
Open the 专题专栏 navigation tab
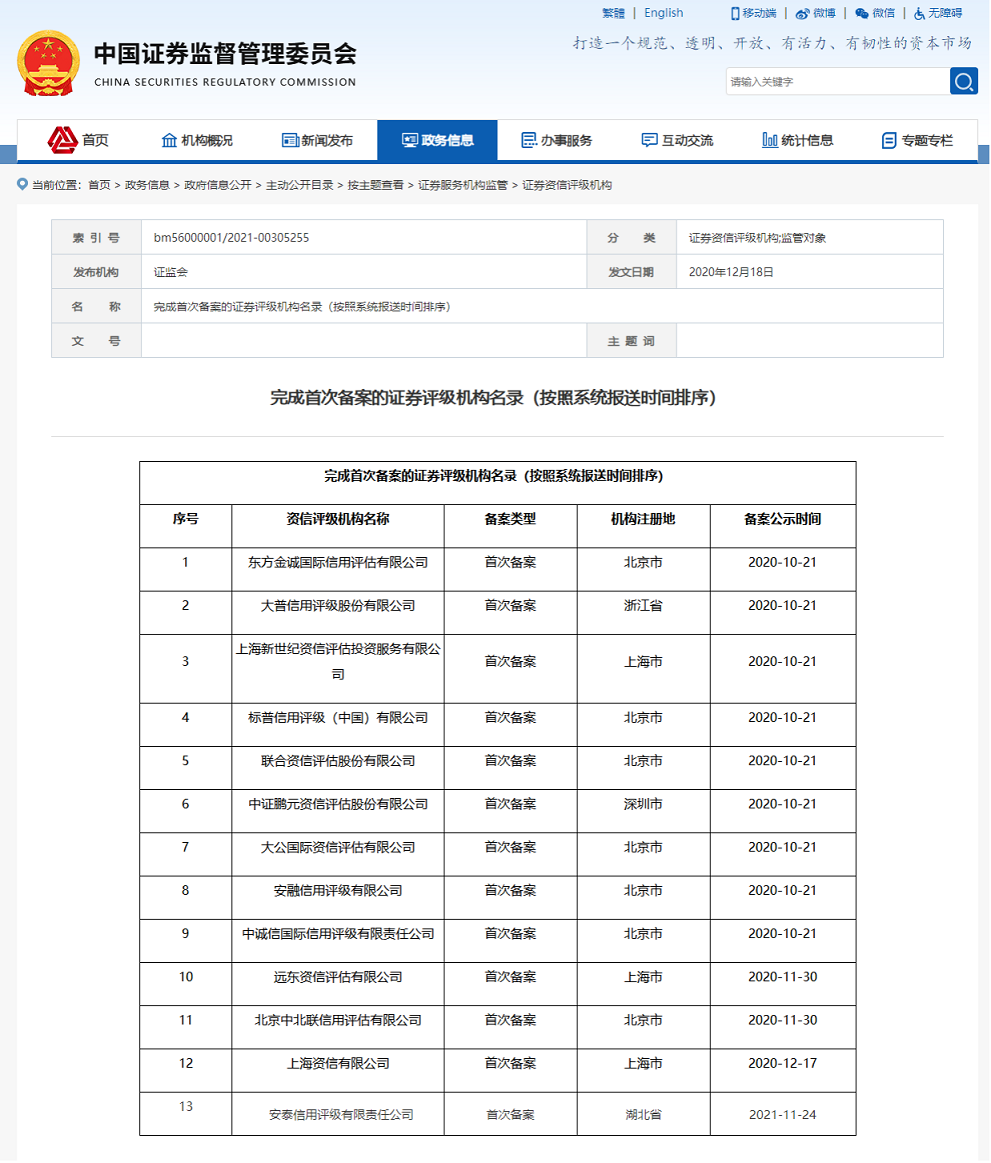pos(917,140)
